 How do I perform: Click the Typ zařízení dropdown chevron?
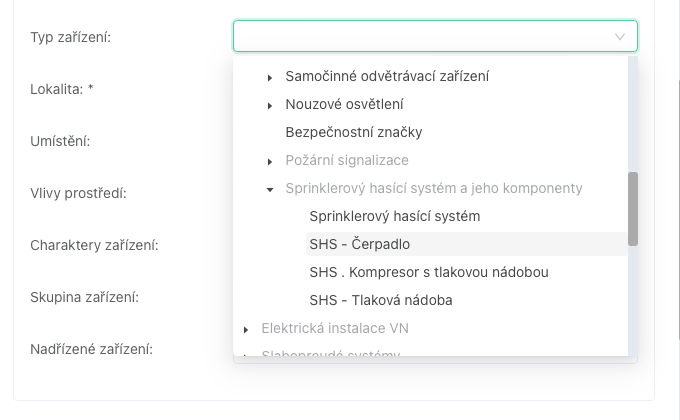(620, 37)
